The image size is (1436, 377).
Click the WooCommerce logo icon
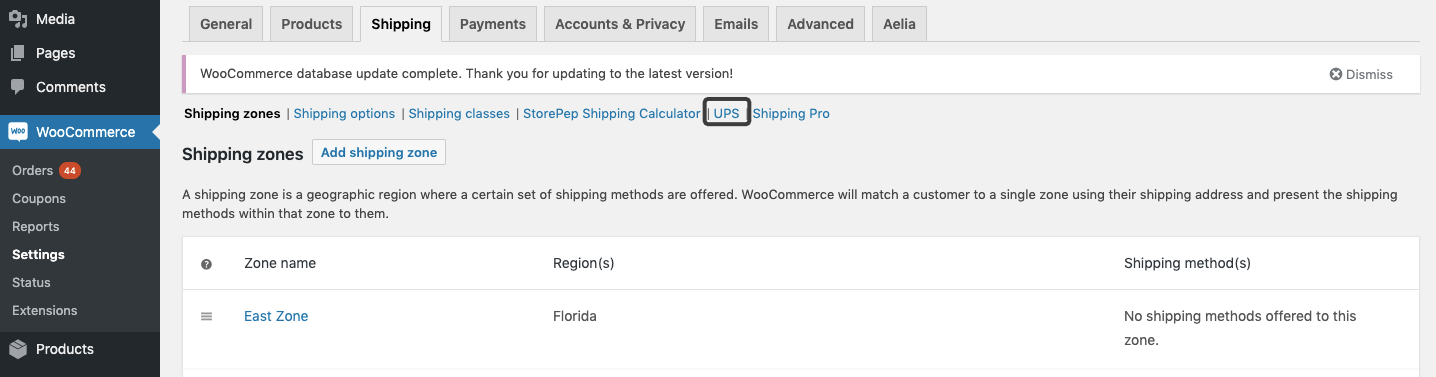coord(18,132)
